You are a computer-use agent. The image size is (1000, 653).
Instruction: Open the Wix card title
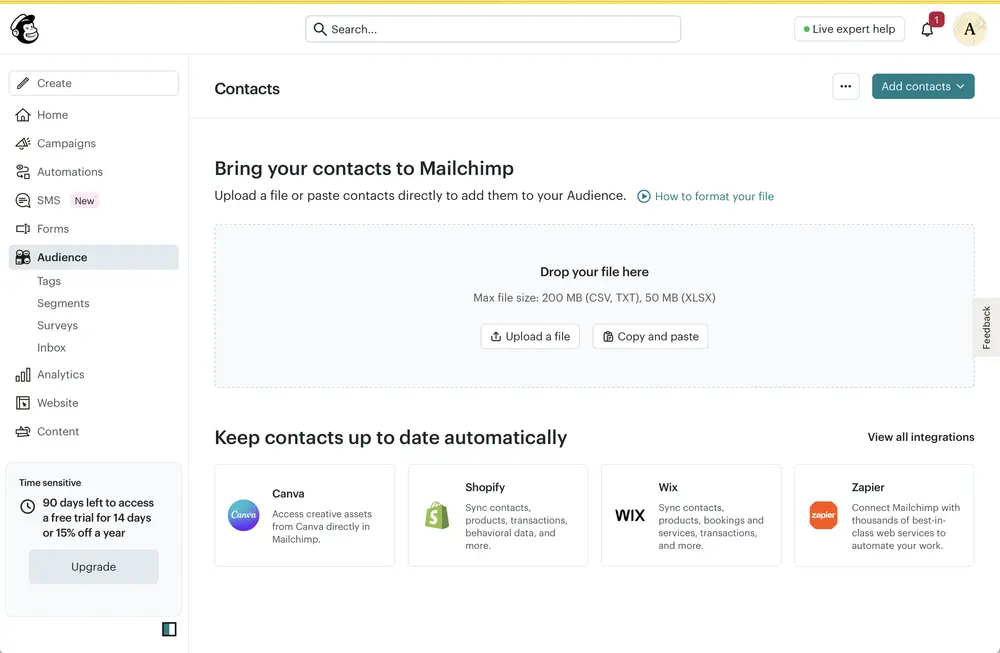668,487
